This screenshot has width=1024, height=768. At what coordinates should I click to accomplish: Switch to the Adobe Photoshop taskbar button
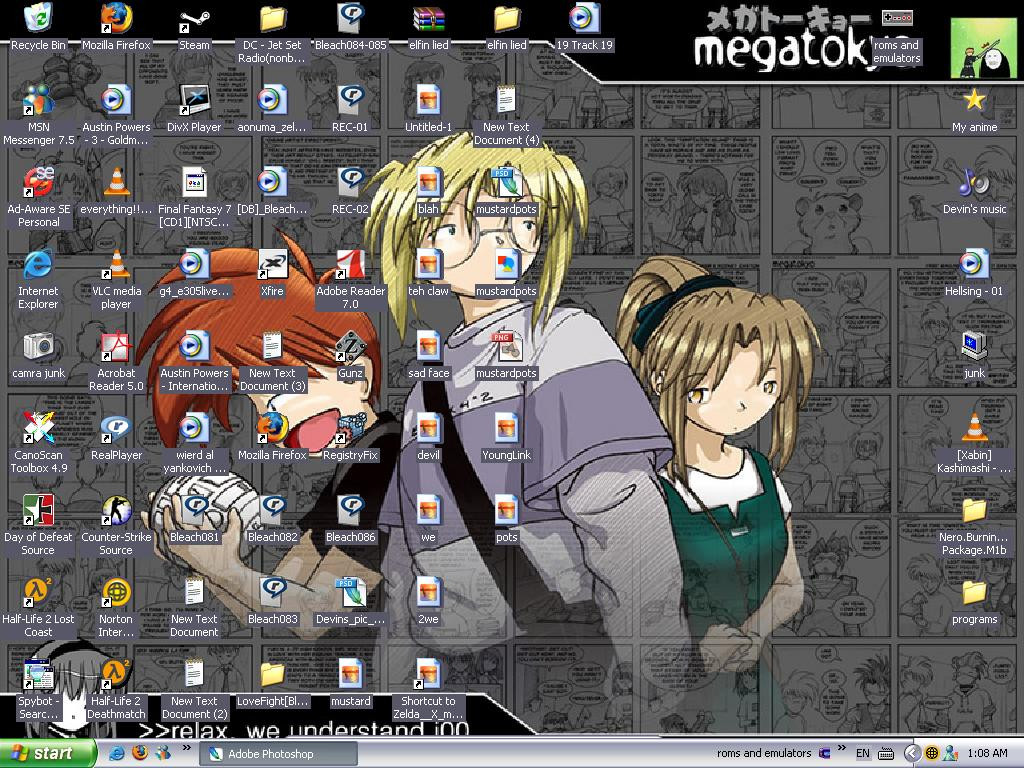(x=278, y=754)
